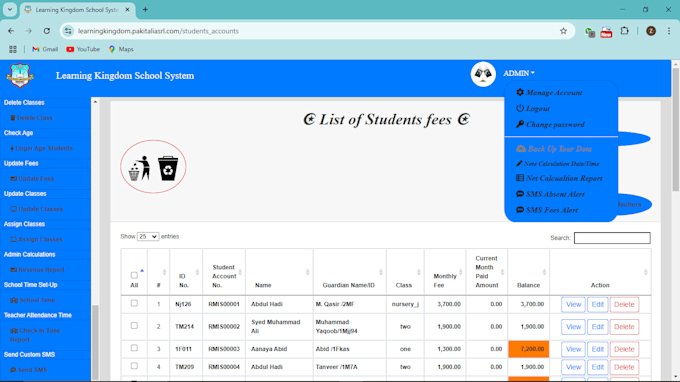
Task: Open Check In Time Report link
Action: point(35,335)
